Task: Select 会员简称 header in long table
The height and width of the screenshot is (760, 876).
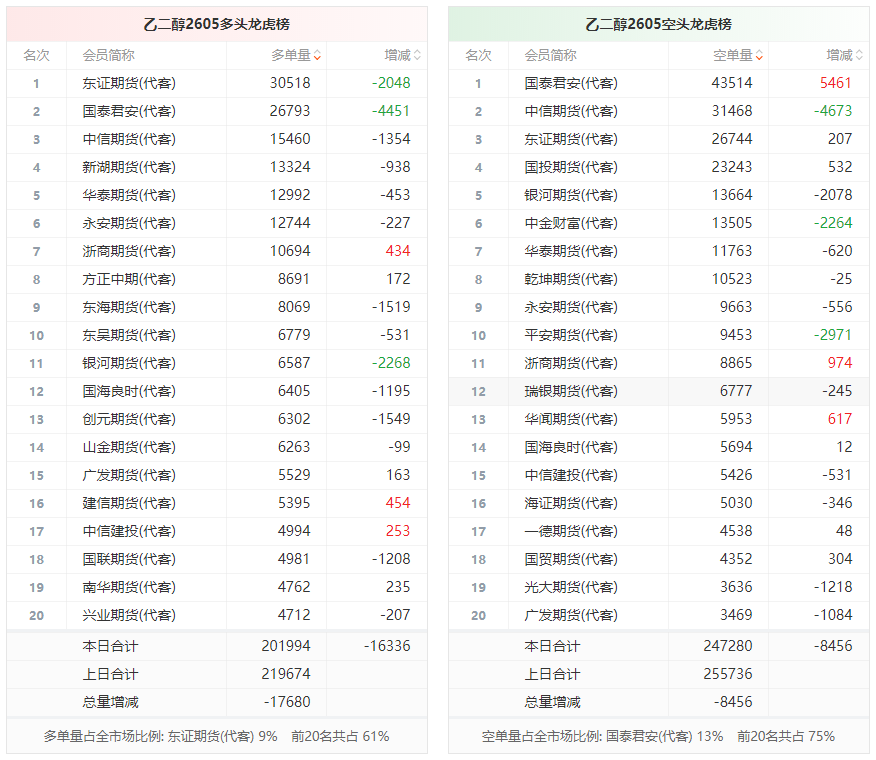Action: click(108, 55)
